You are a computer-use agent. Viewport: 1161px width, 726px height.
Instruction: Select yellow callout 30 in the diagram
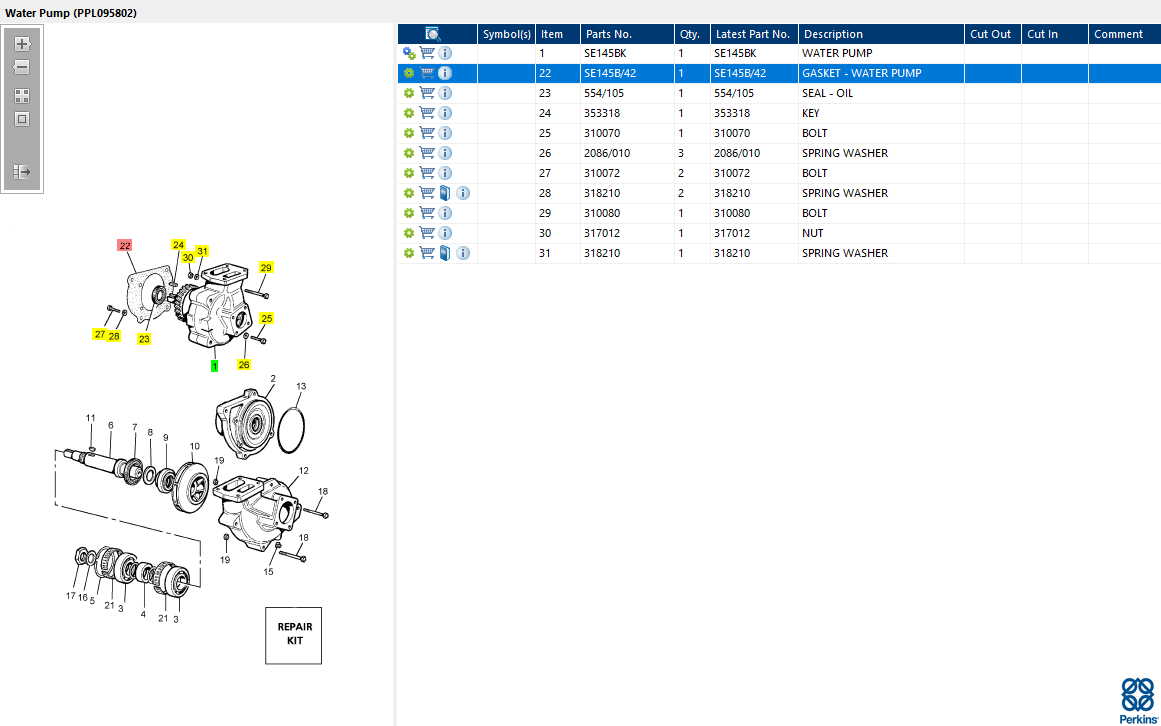click(x=188, y=258)
